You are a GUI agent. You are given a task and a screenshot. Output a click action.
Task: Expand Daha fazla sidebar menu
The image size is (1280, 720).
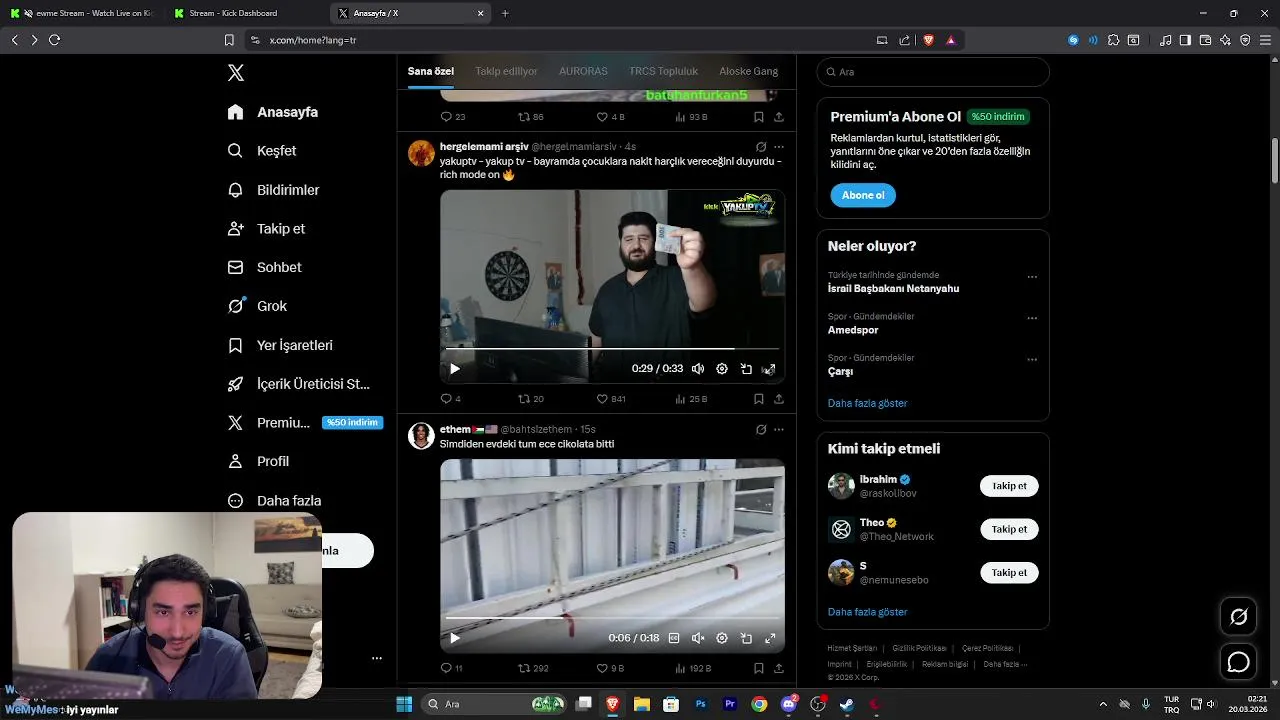(x=274, y=500)
